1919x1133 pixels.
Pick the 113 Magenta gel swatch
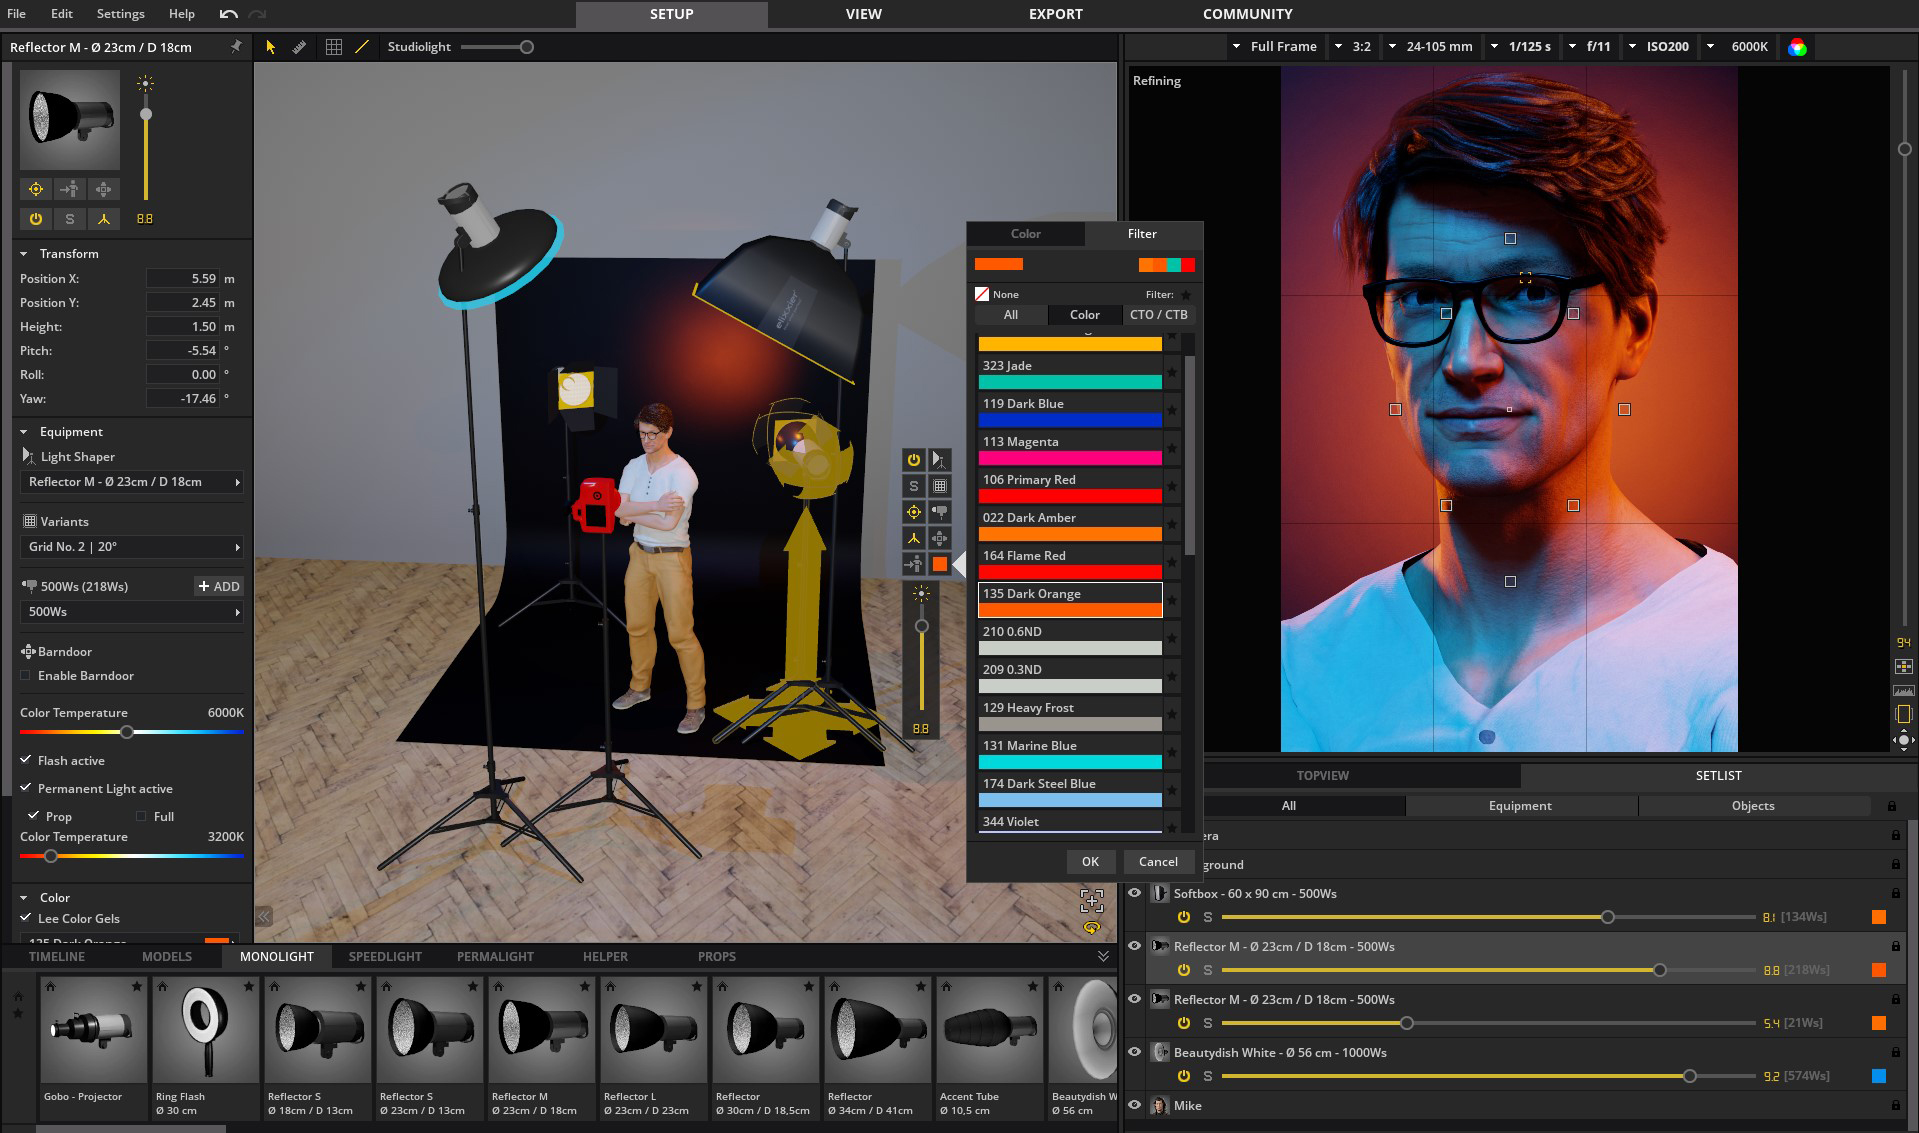(x=1069, y=457)
